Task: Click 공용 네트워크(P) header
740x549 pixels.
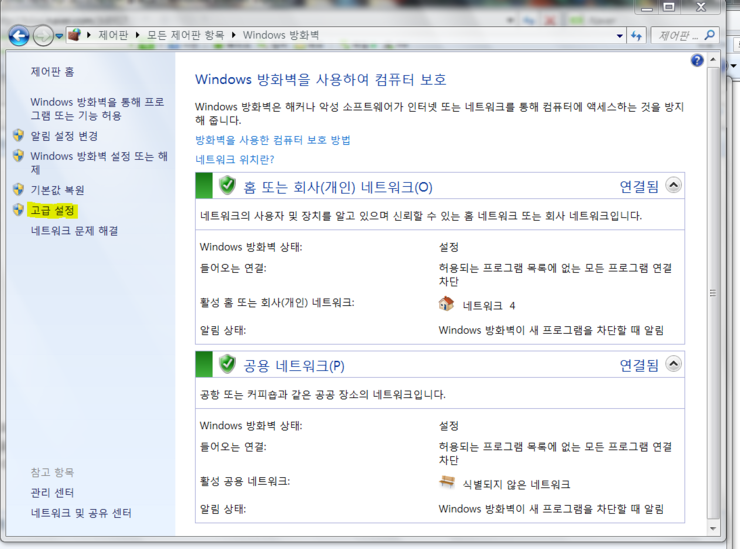Action: [294, 366]
